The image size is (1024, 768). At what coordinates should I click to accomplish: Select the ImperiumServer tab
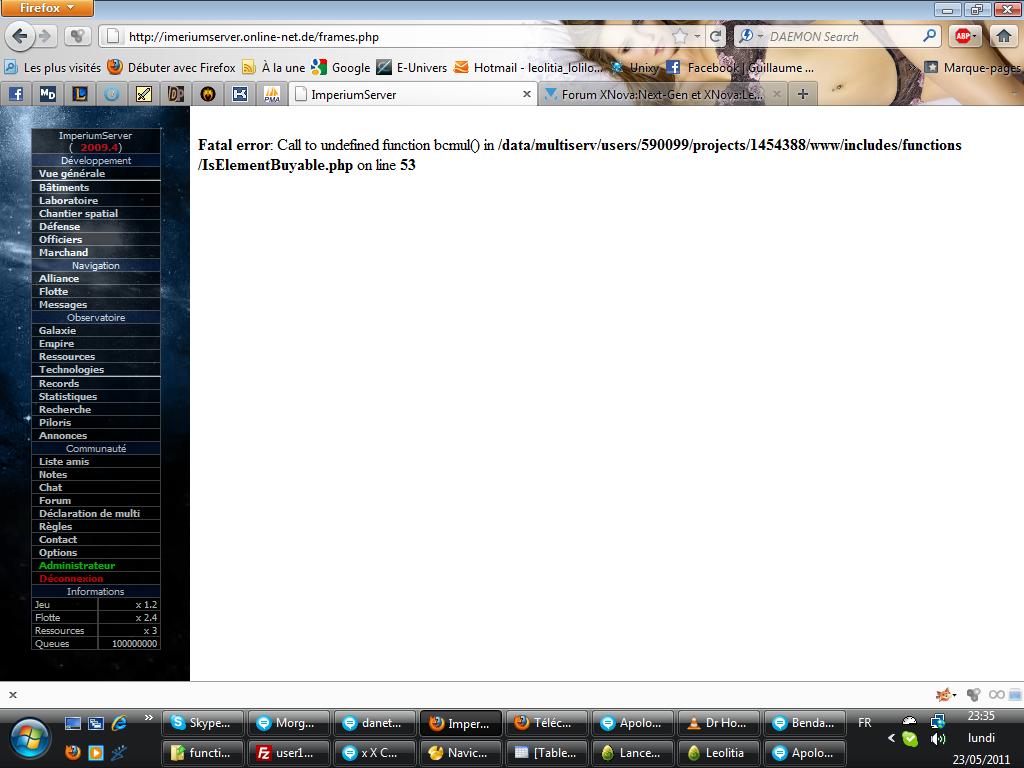(x=411, y=94)
